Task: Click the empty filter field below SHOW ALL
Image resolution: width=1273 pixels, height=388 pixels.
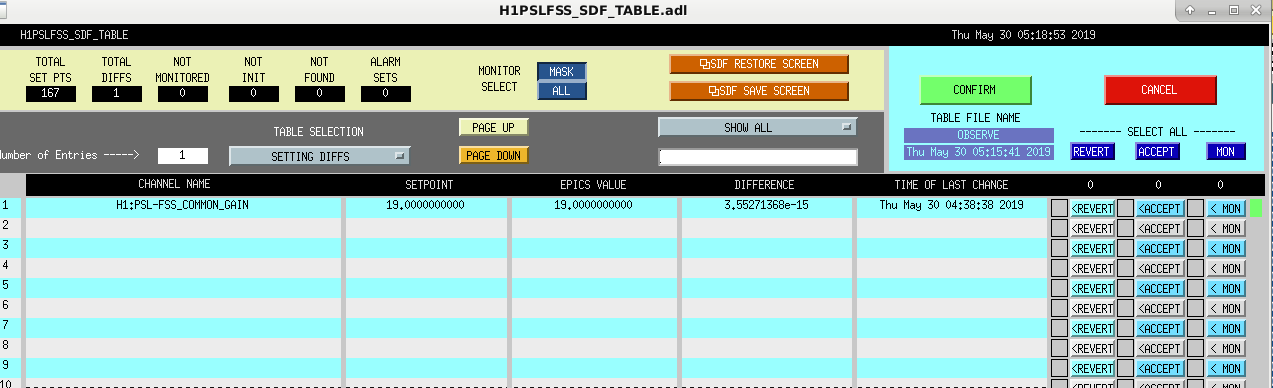Action: tap(758, 157)
